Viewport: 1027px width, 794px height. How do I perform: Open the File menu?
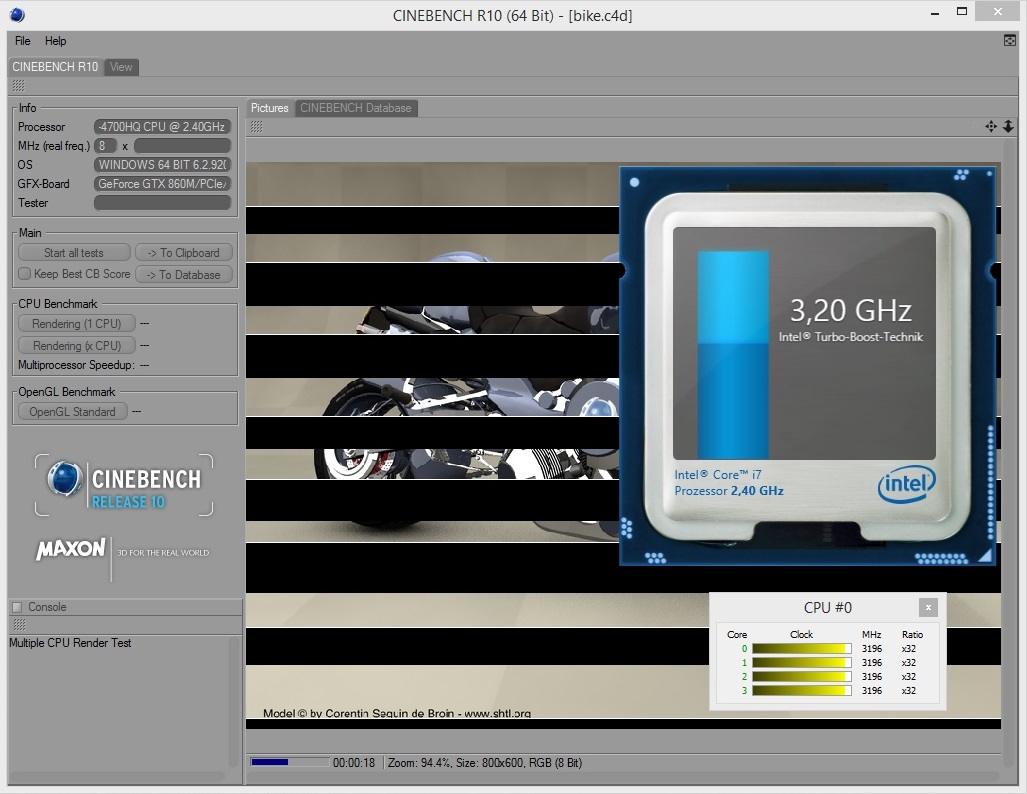point(22,41)
